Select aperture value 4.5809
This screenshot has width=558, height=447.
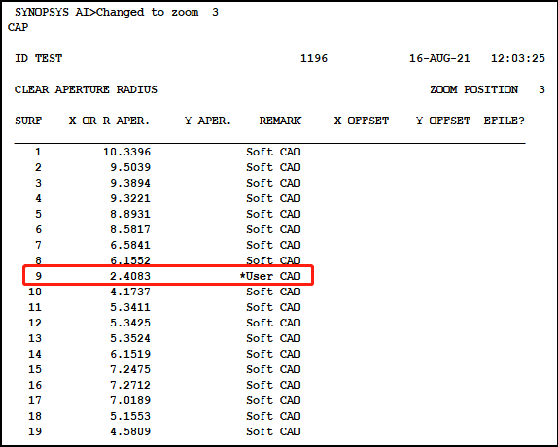[130, 431]
